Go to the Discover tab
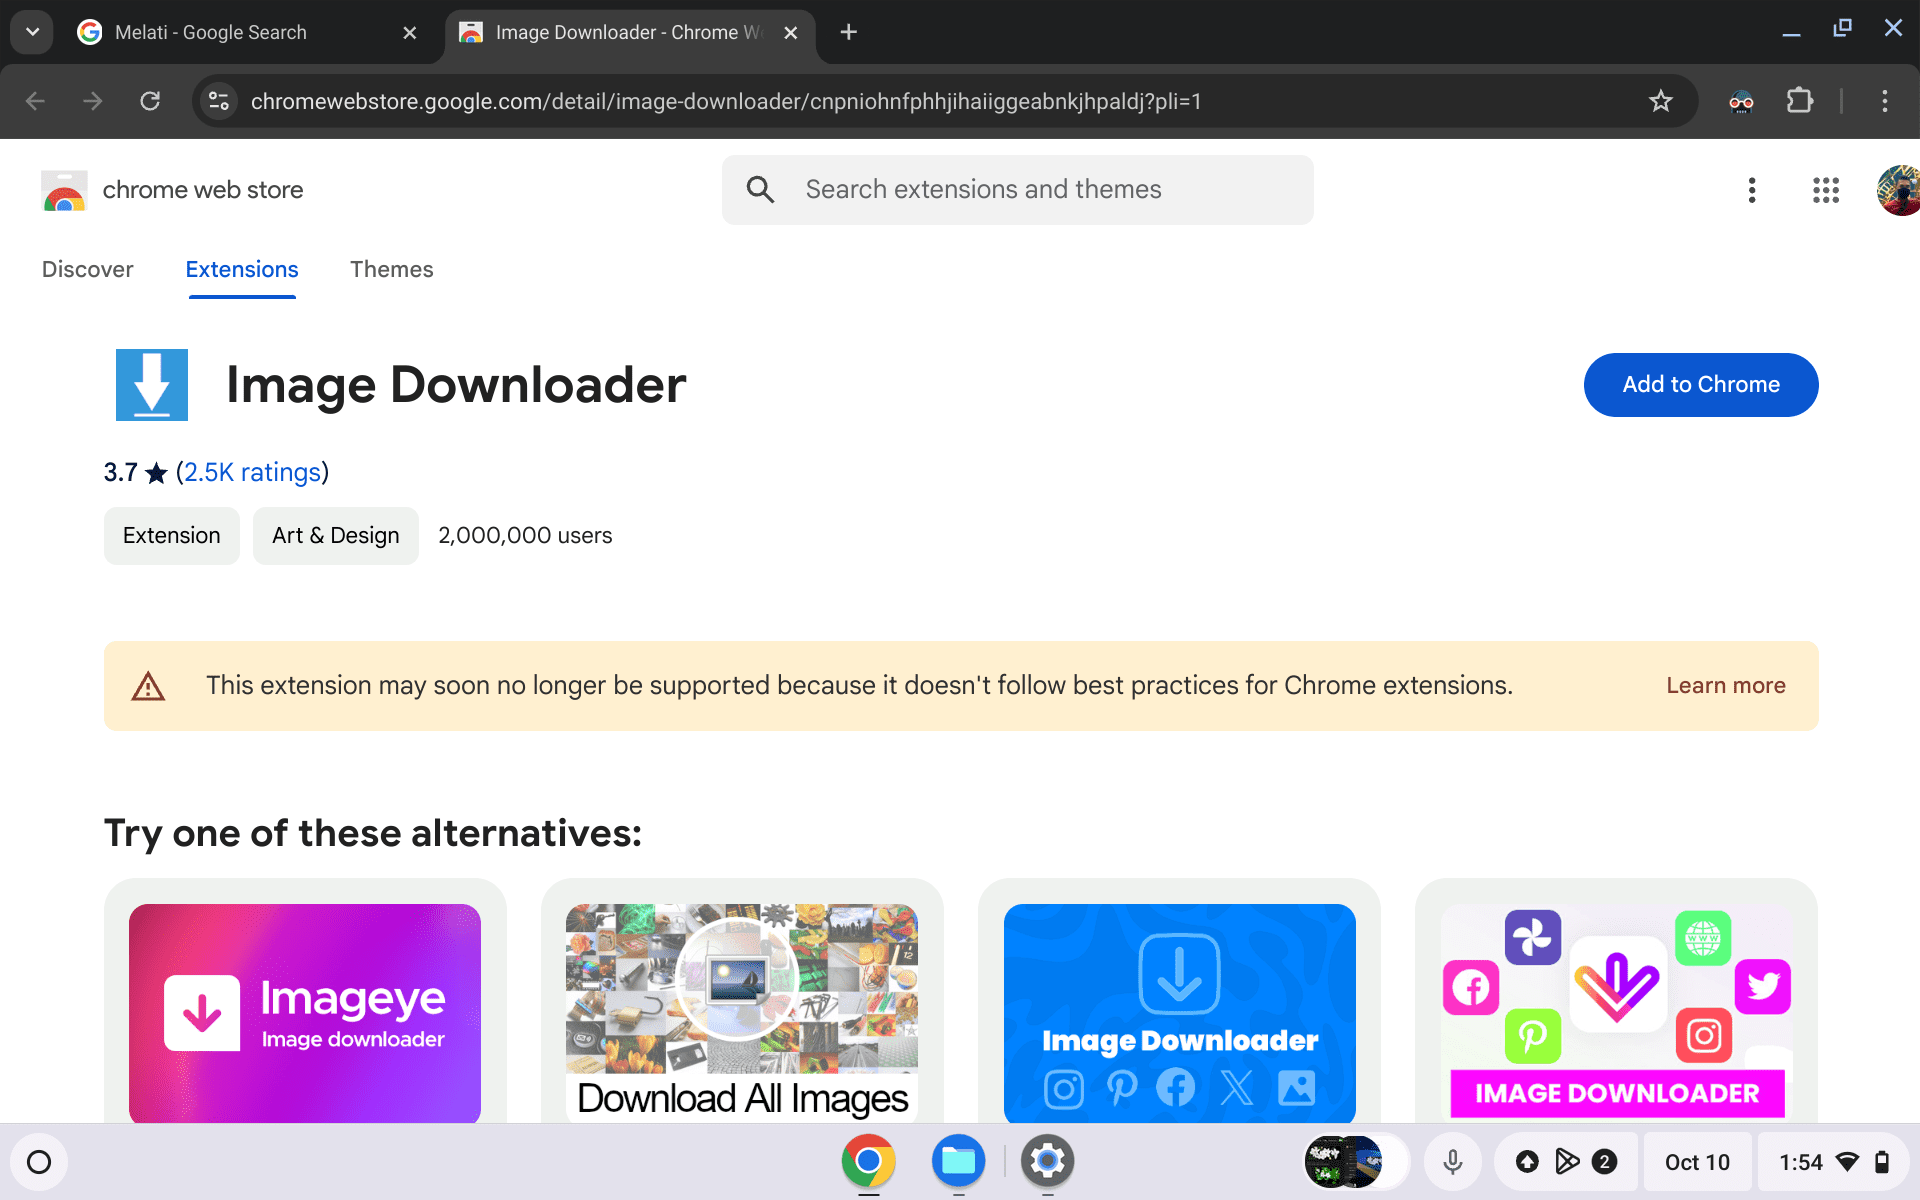 (88, 270)
